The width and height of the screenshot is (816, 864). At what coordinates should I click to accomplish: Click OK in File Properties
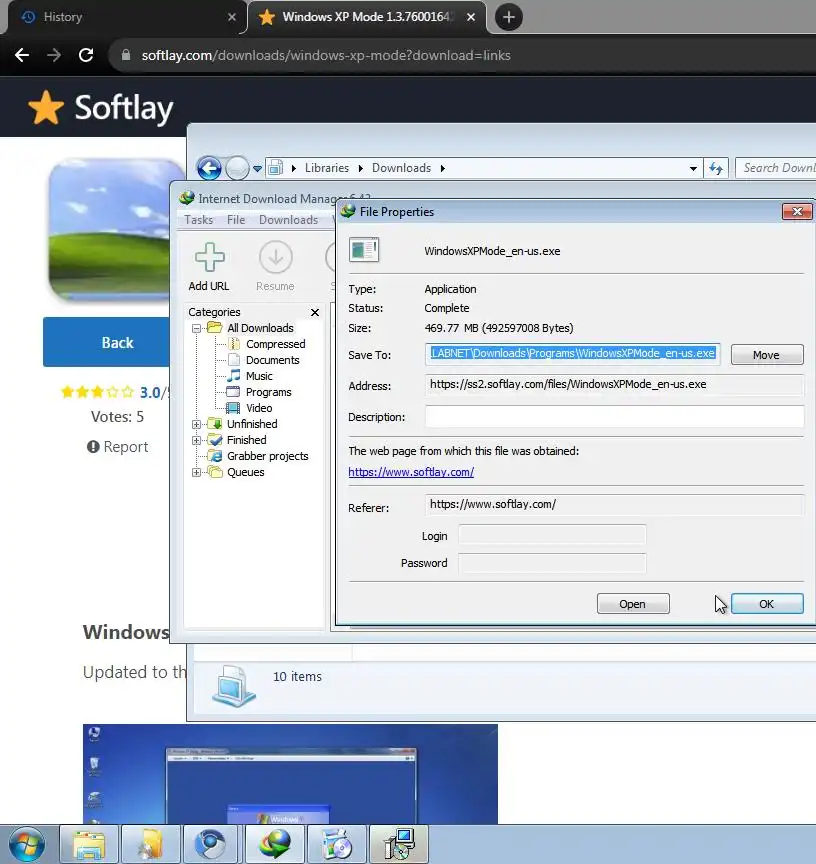click(767, 604)
